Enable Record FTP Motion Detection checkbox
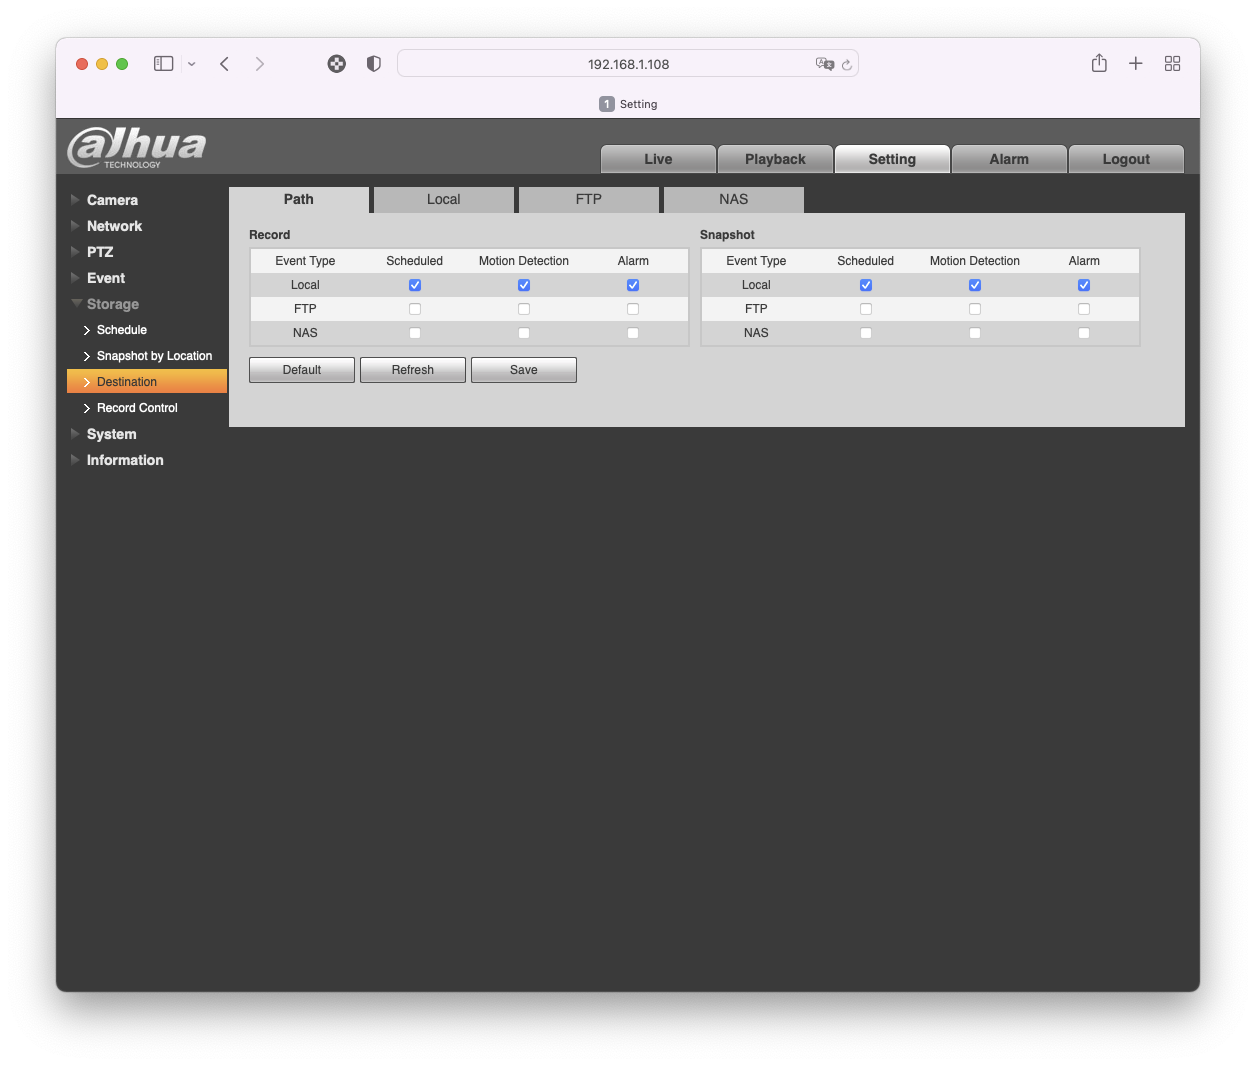This screenshot has height=1066, width=1256. point(524,309)
